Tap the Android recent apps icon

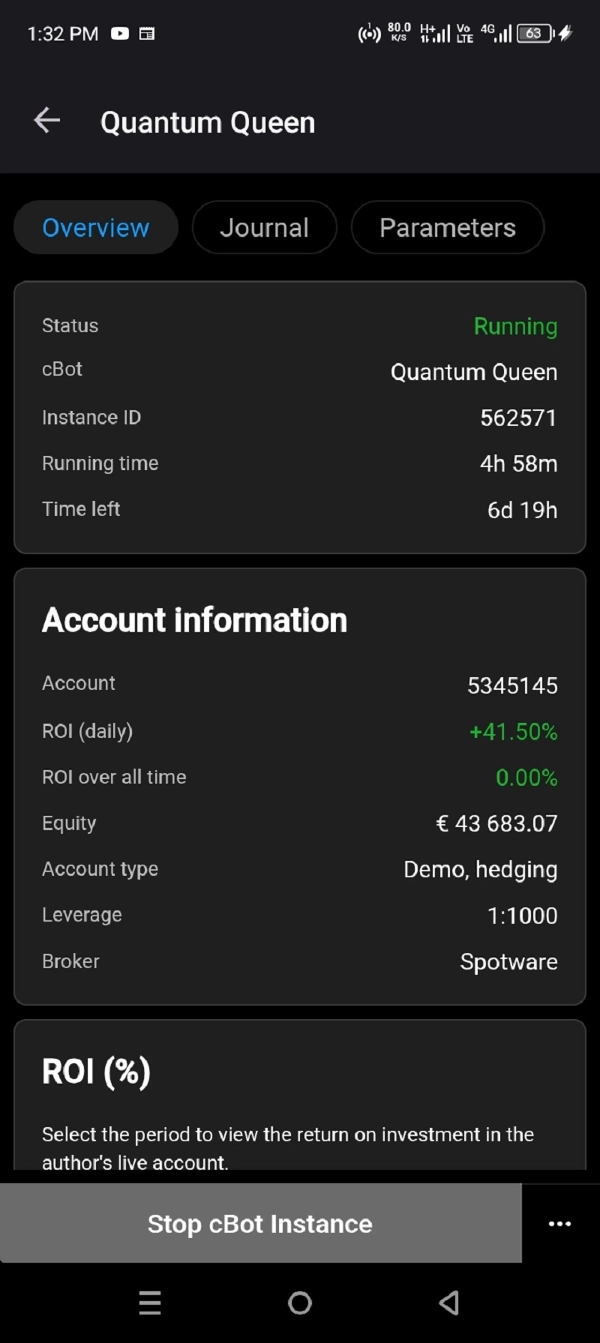pos(150,1302)
